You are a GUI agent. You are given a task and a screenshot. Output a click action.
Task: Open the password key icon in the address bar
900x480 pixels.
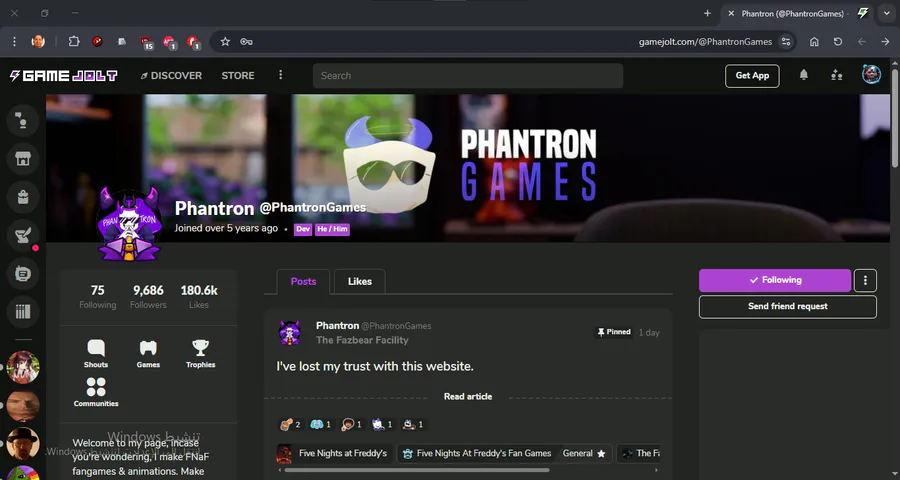pyautogui.click(x=246, y=42)
